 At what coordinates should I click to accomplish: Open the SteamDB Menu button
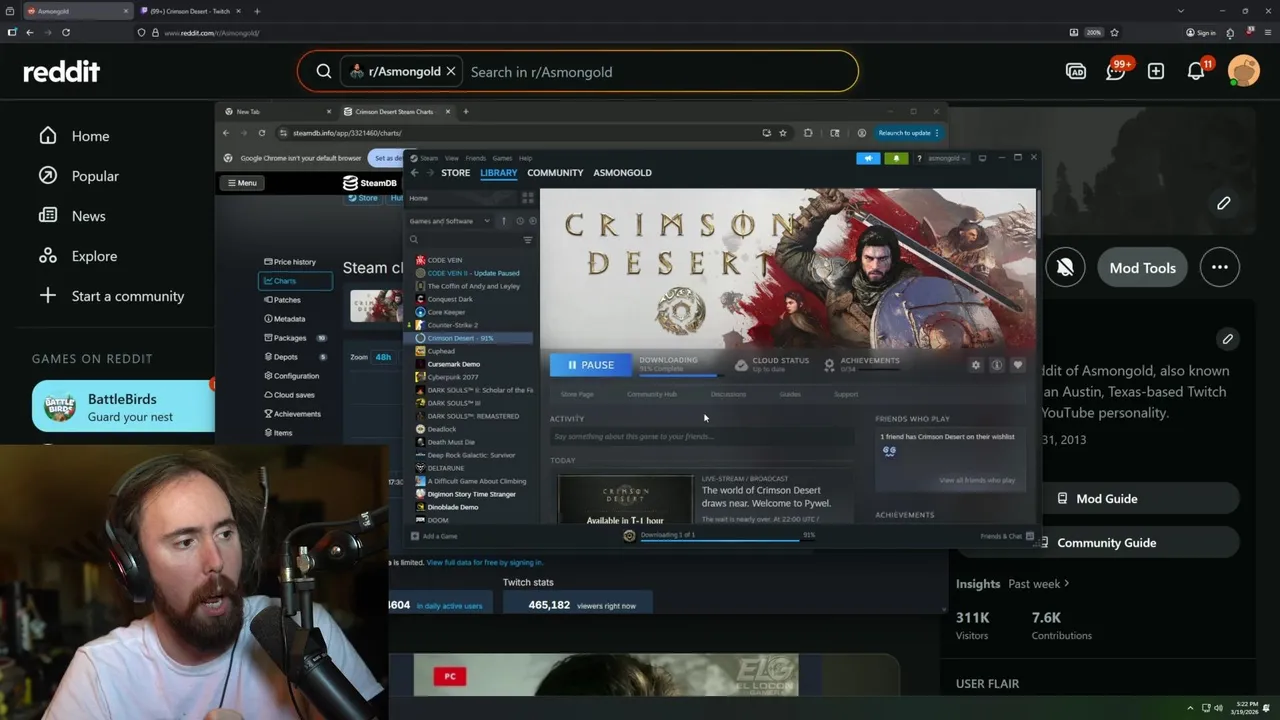241,183
